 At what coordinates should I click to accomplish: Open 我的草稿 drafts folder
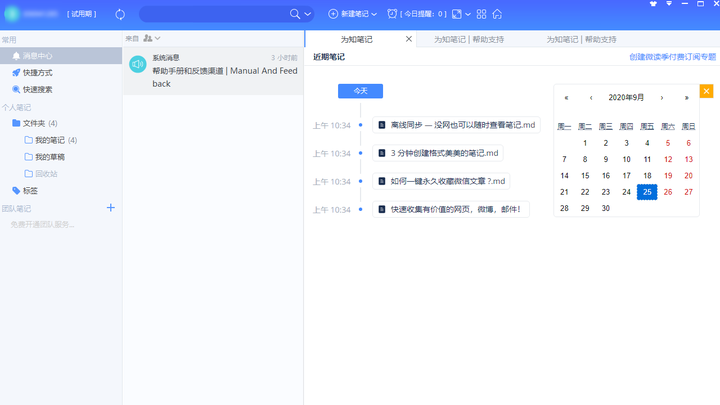click(x=50, y=157)
